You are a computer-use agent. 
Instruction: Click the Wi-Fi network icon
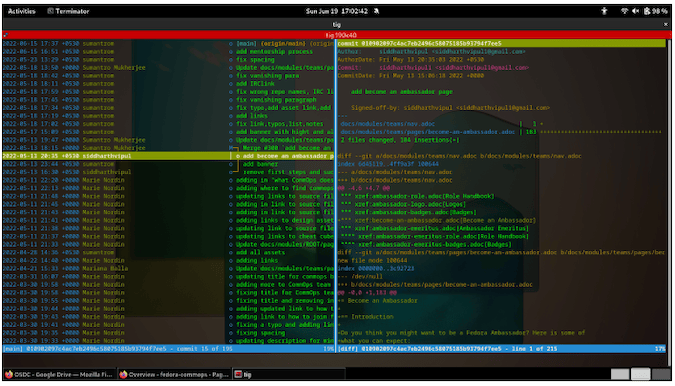pos(624,11)
